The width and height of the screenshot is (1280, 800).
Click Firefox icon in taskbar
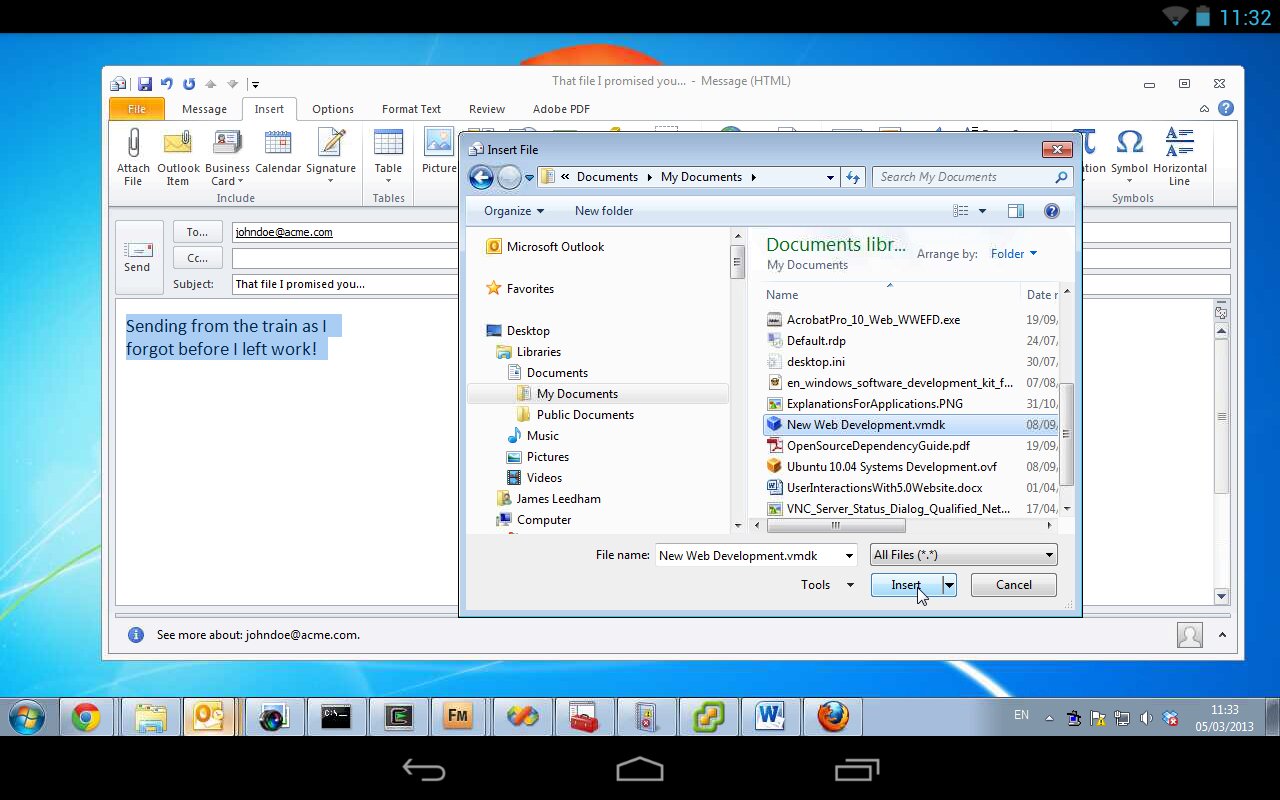[x=832, y=716]
